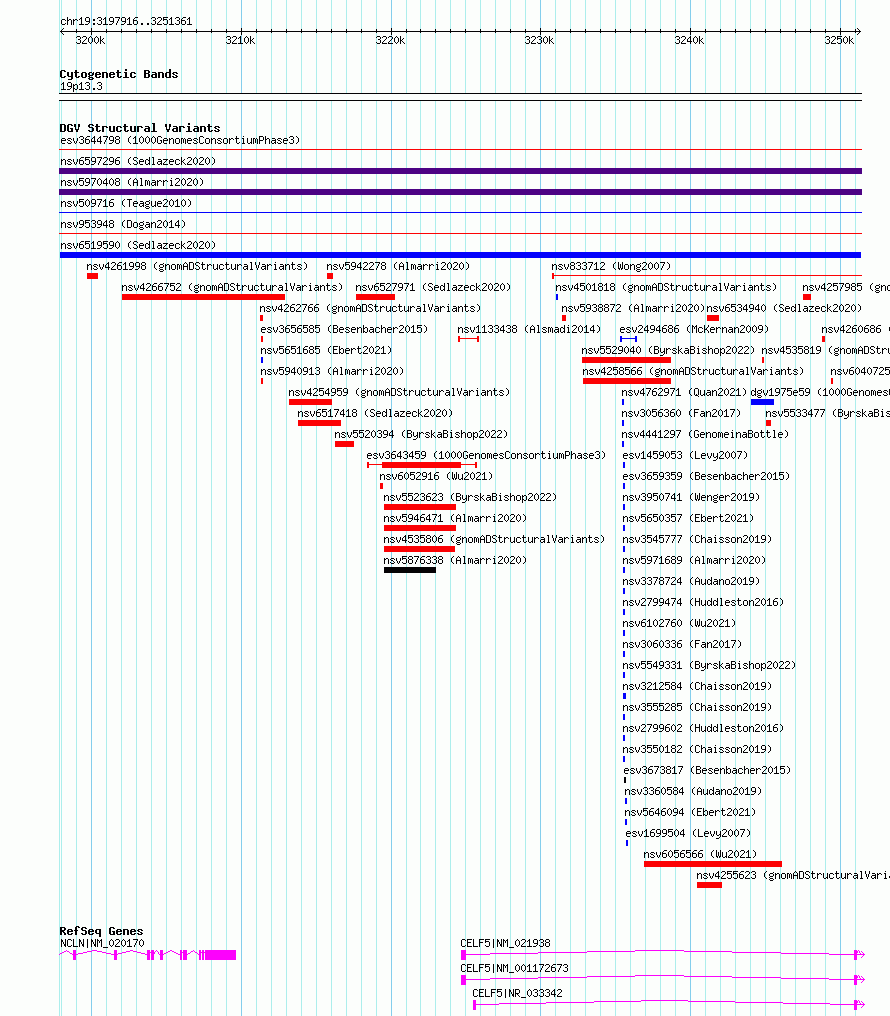Viewport: 890px width, 1016px height.
Task: Click the nsv4254959 gnomADStructuralVariants label
Action: (x=399, y=393)
